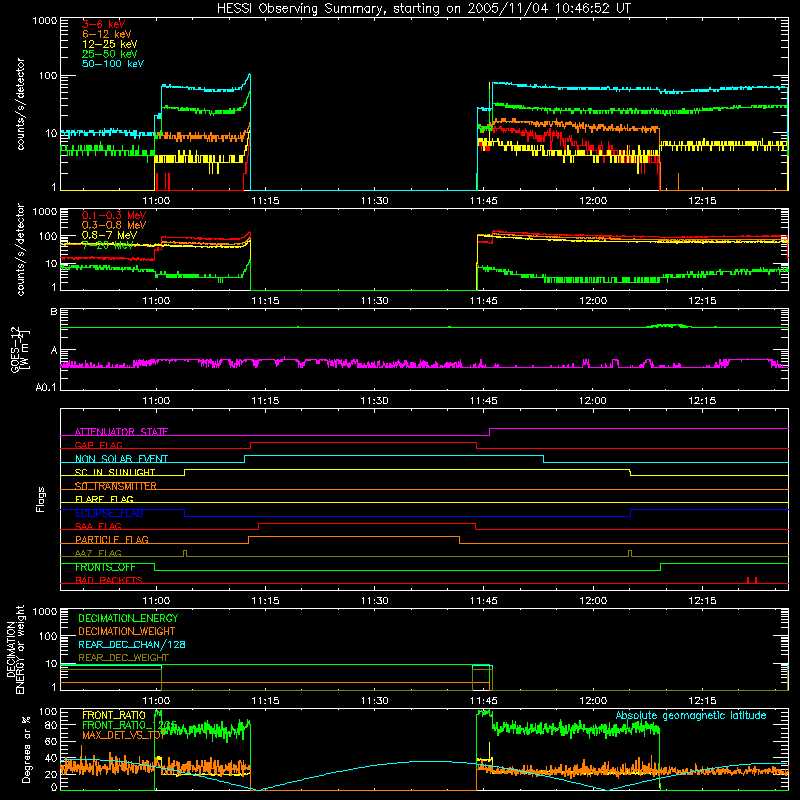Click the FLARE_FLAG label

(104, 499)
